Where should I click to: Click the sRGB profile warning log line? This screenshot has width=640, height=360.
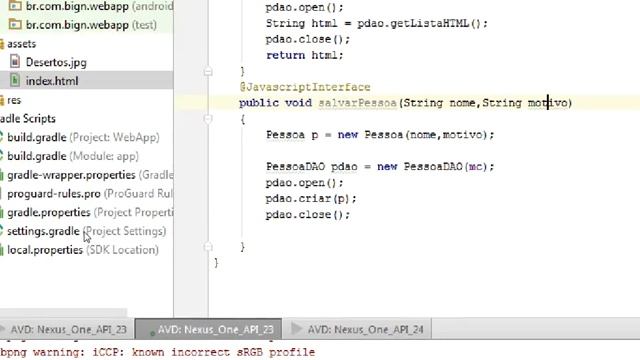coord(158,352)
